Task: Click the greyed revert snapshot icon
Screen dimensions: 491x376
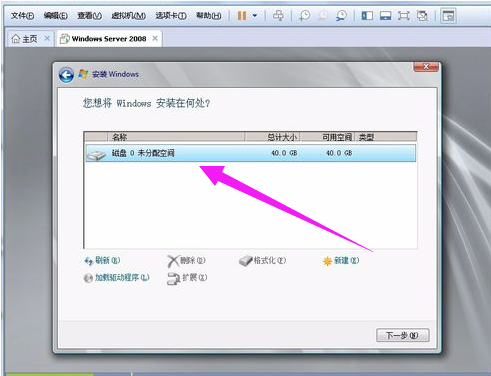Action: coord(323,16)
